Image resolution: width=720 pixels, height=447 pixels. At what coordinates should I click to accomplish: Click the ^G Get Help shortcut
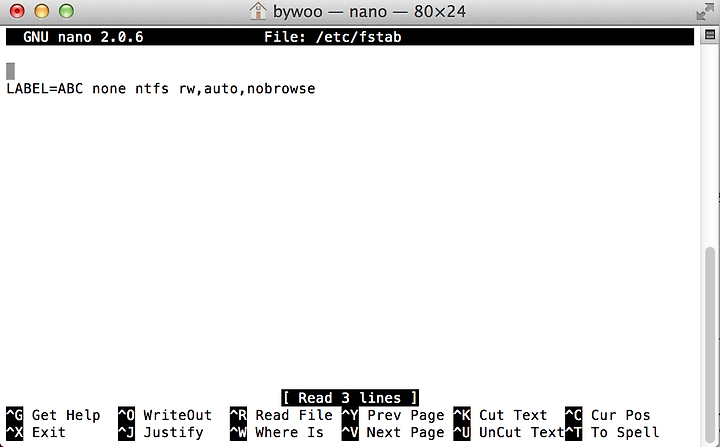[53, 415]
